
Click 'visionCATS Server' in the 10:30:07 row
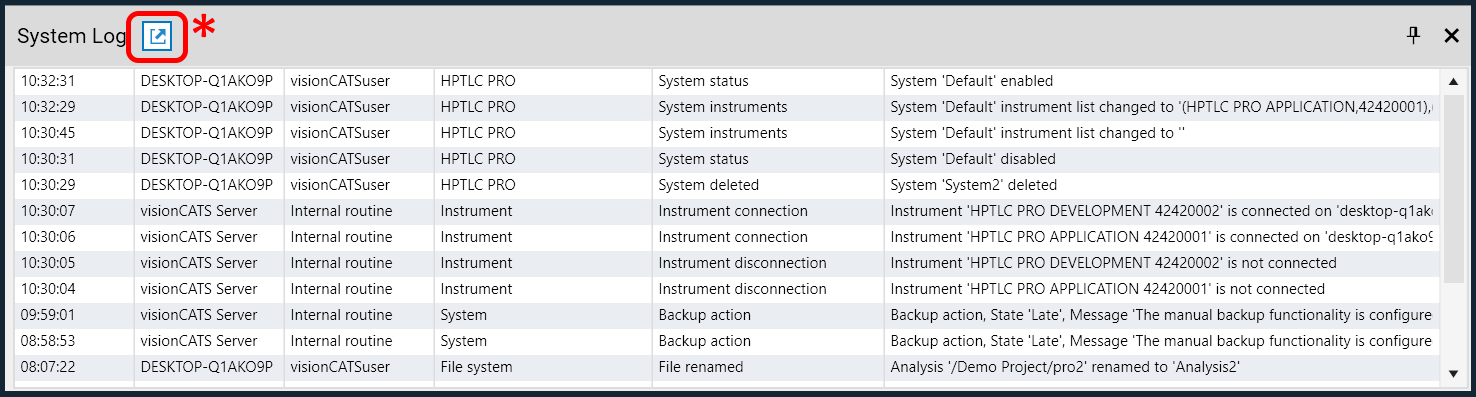(x=199, y=211)
